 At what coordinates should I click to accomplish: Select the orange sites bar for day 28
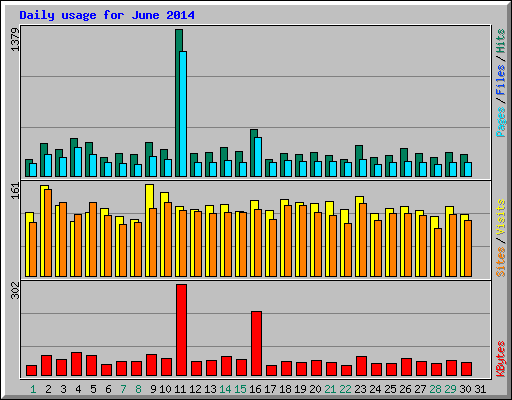pyautogui.click(x=438, y=252)
